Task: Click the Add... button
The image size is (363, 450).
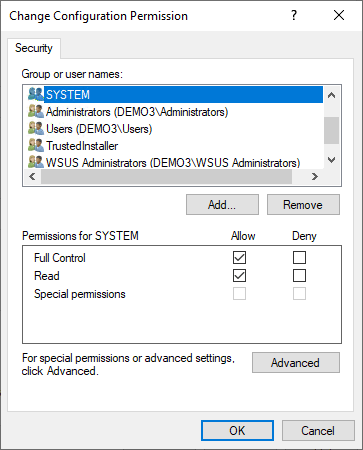Action: (222, 205)
